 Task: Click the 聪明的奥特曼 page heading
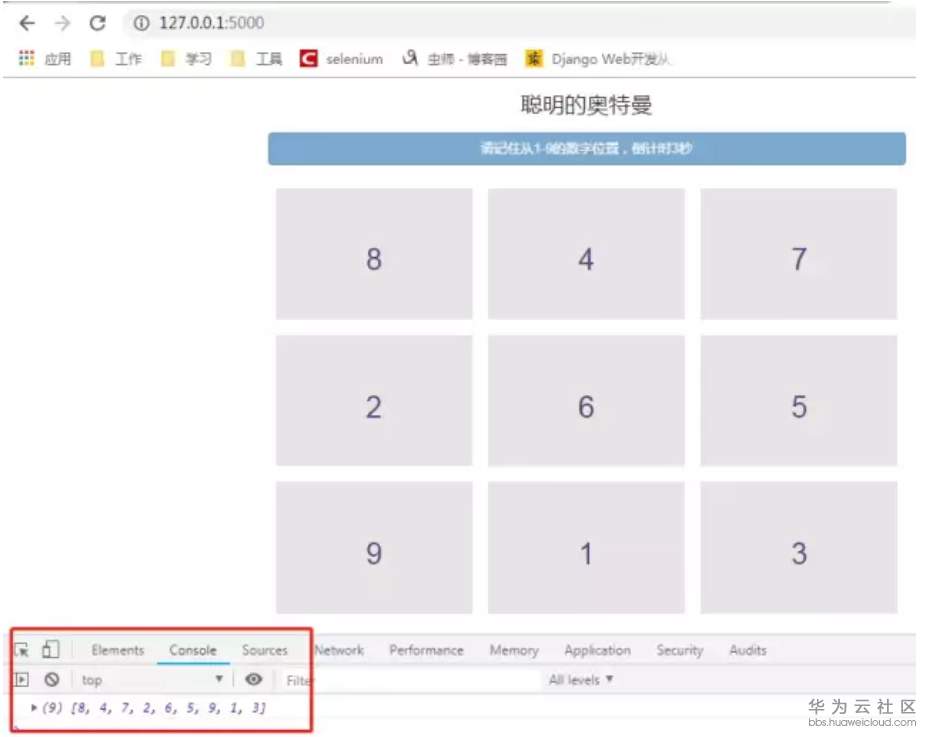point(587,105)
